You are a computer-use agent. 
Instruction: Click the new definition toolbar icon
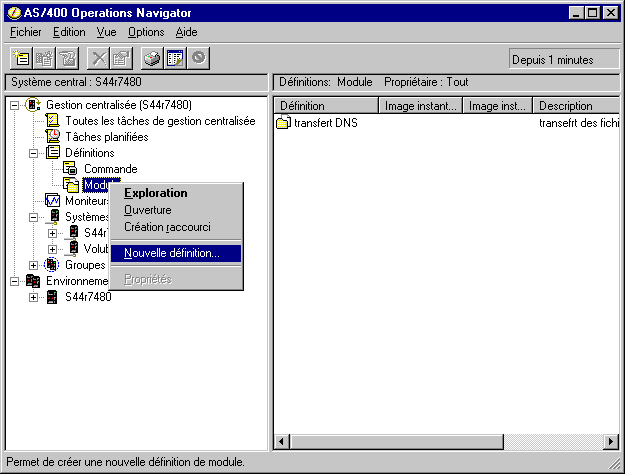point(21,59)
